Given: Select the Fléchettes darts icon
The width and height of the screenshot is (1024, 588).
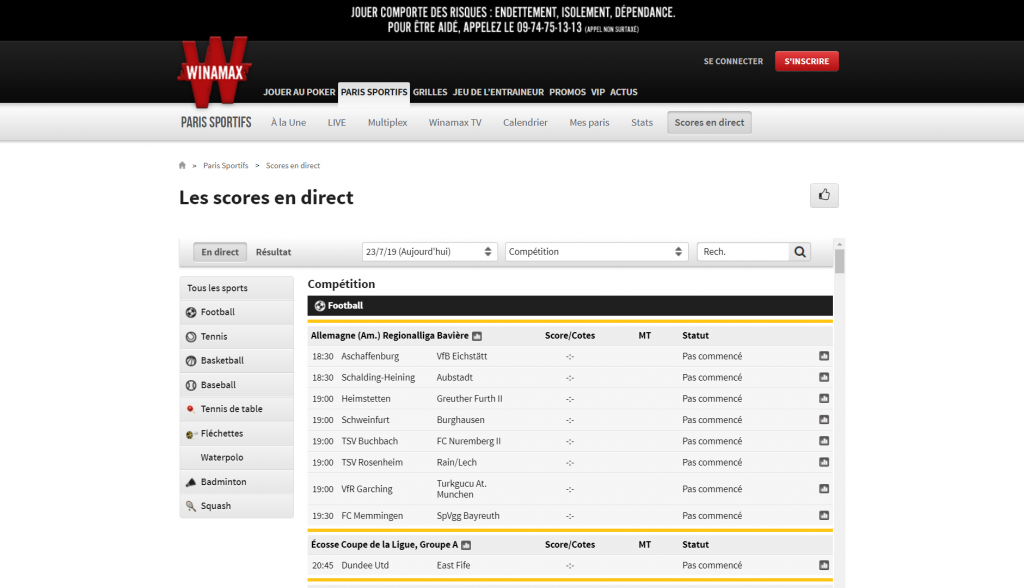Looking at the screenshot, I should pyautogui.click(x=191, y=433).
